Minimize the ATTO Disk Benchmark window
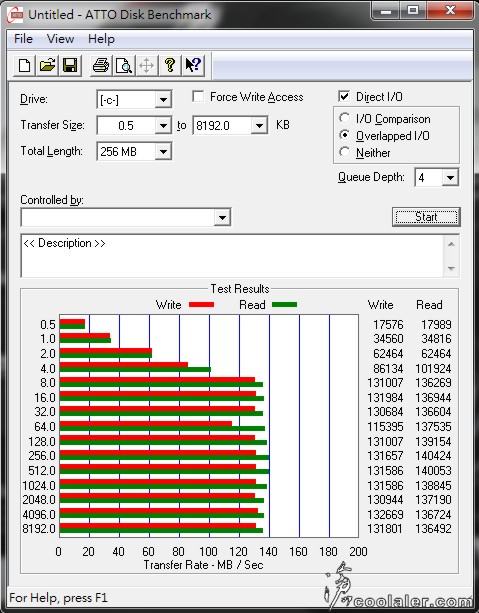The height and width of the screenshot is (613, 479). click(386, 11)
